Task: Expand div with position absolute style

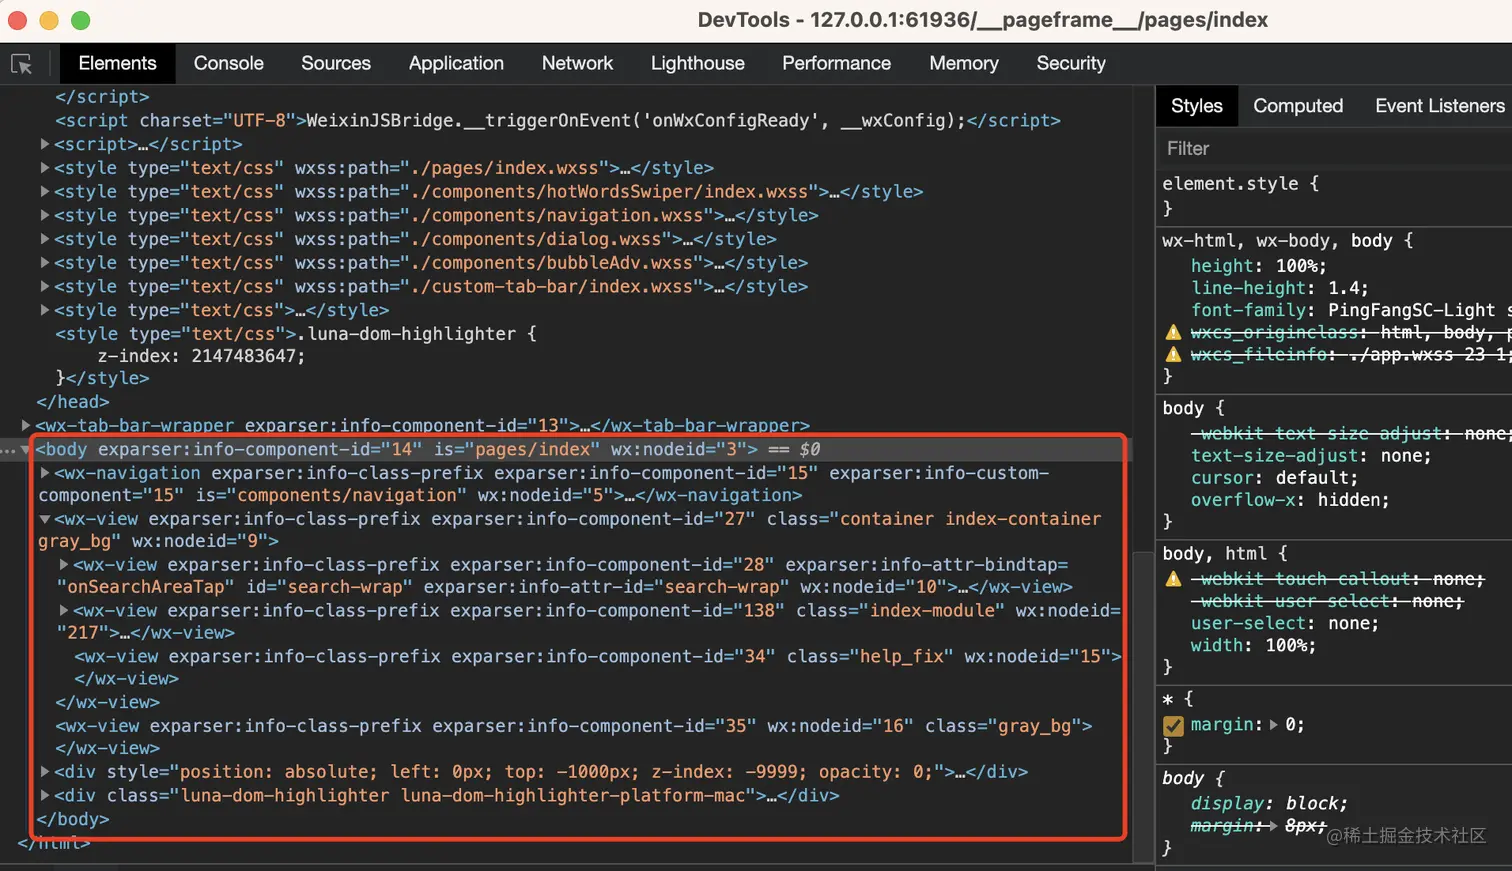Action: (x=45, y=772)
